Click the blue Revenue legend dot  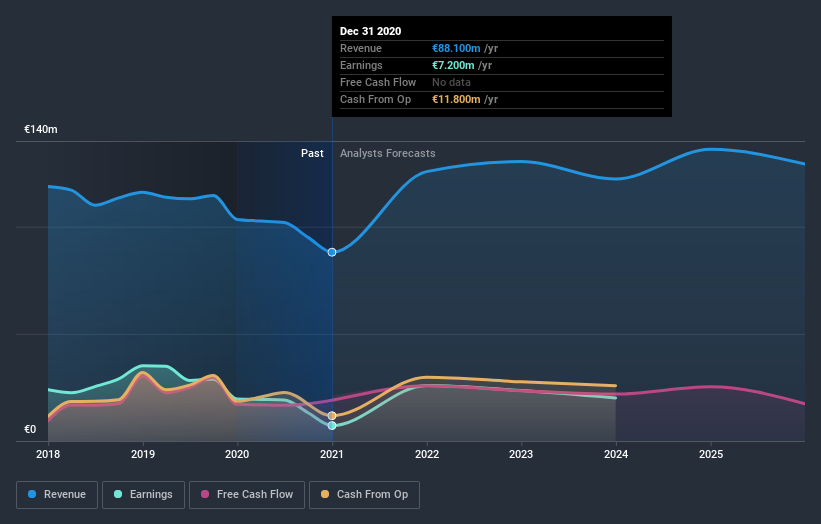coord(32,494)
